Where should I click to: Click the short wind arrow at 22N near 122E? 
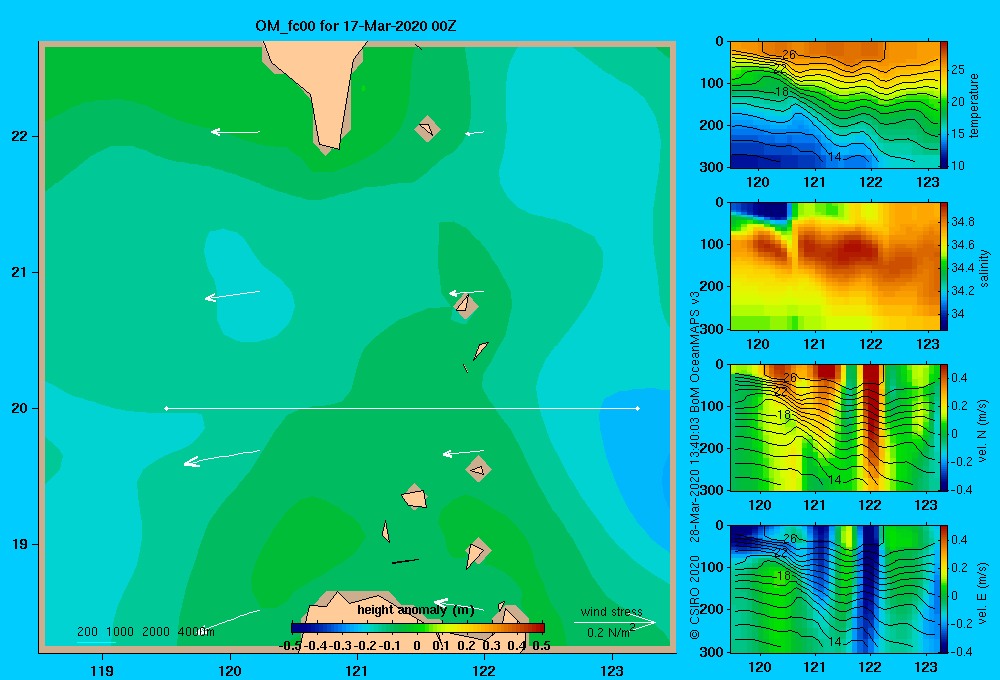(x=474, y=133)
